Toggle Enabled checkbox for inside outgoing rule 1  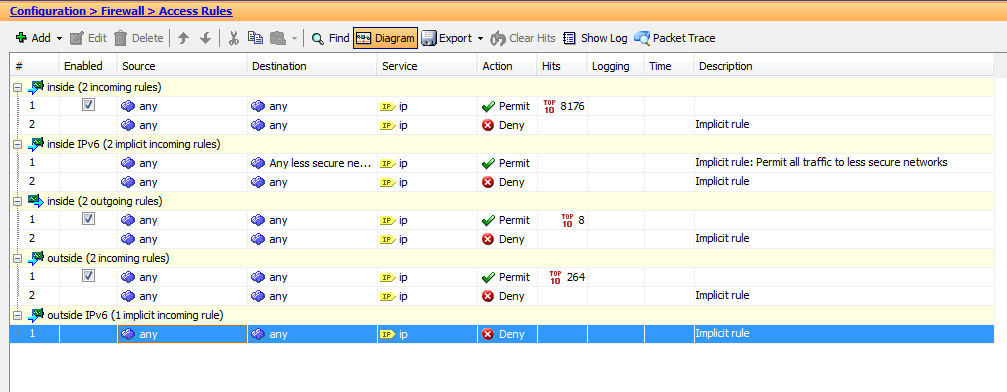tap(89, 219)
